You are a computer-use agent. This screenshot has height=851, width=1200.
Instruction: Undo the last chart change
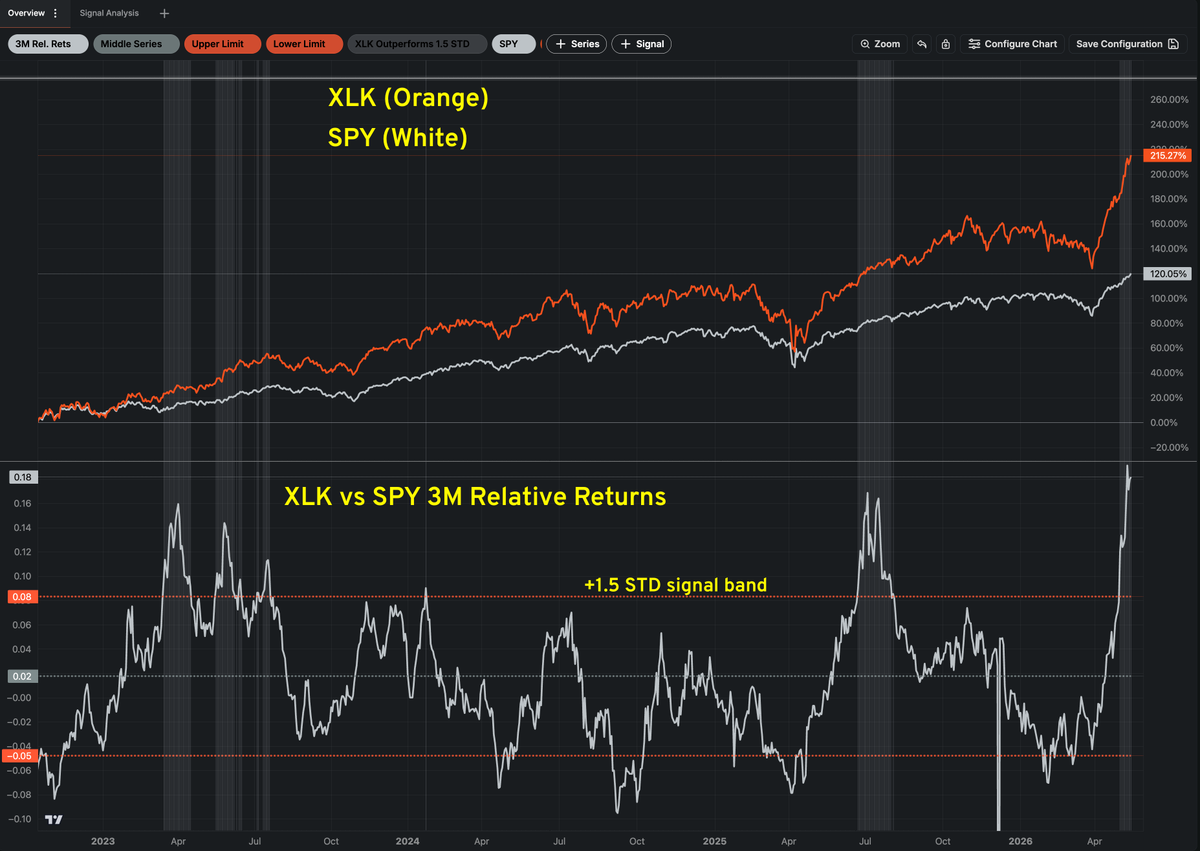[x=921, y=44]
